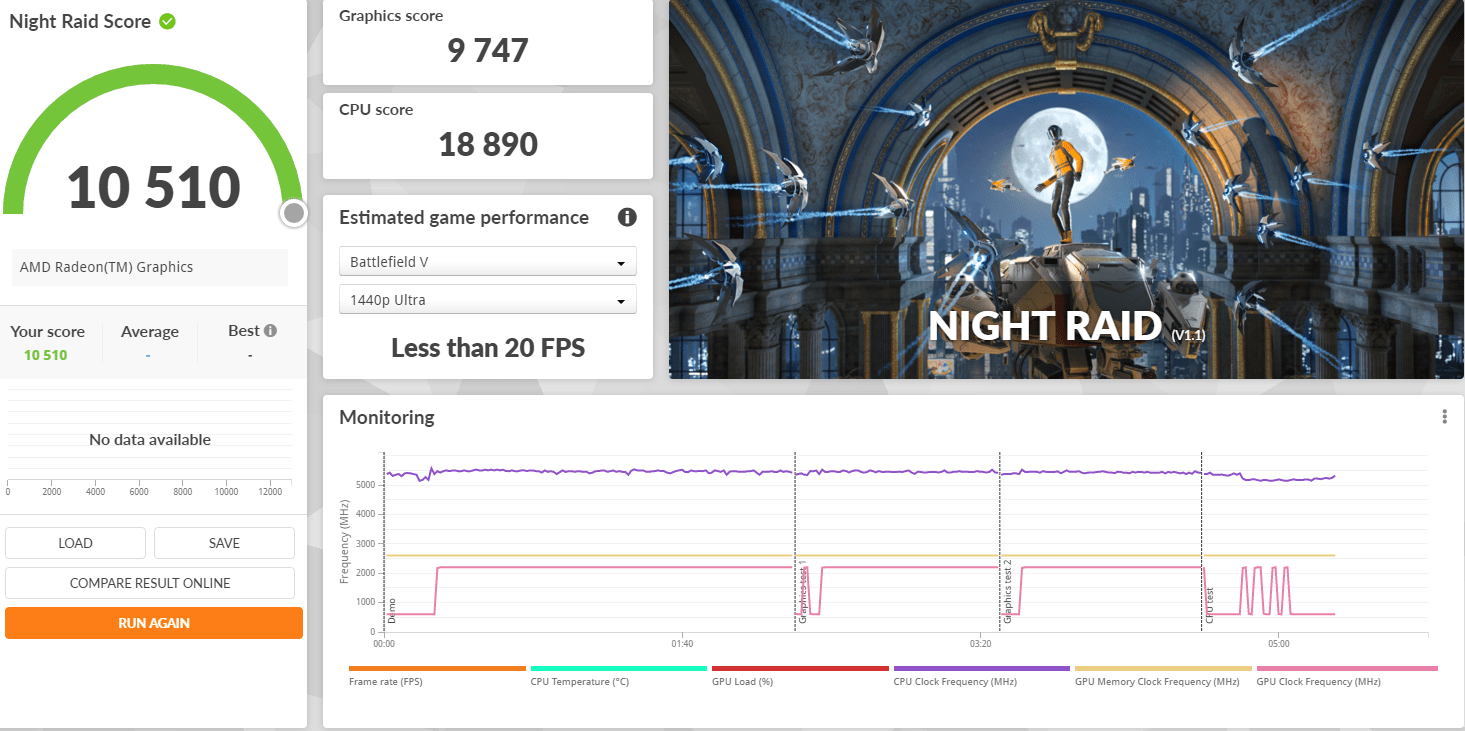
Task: Click the LOAD button
Action: pos(75,543)
